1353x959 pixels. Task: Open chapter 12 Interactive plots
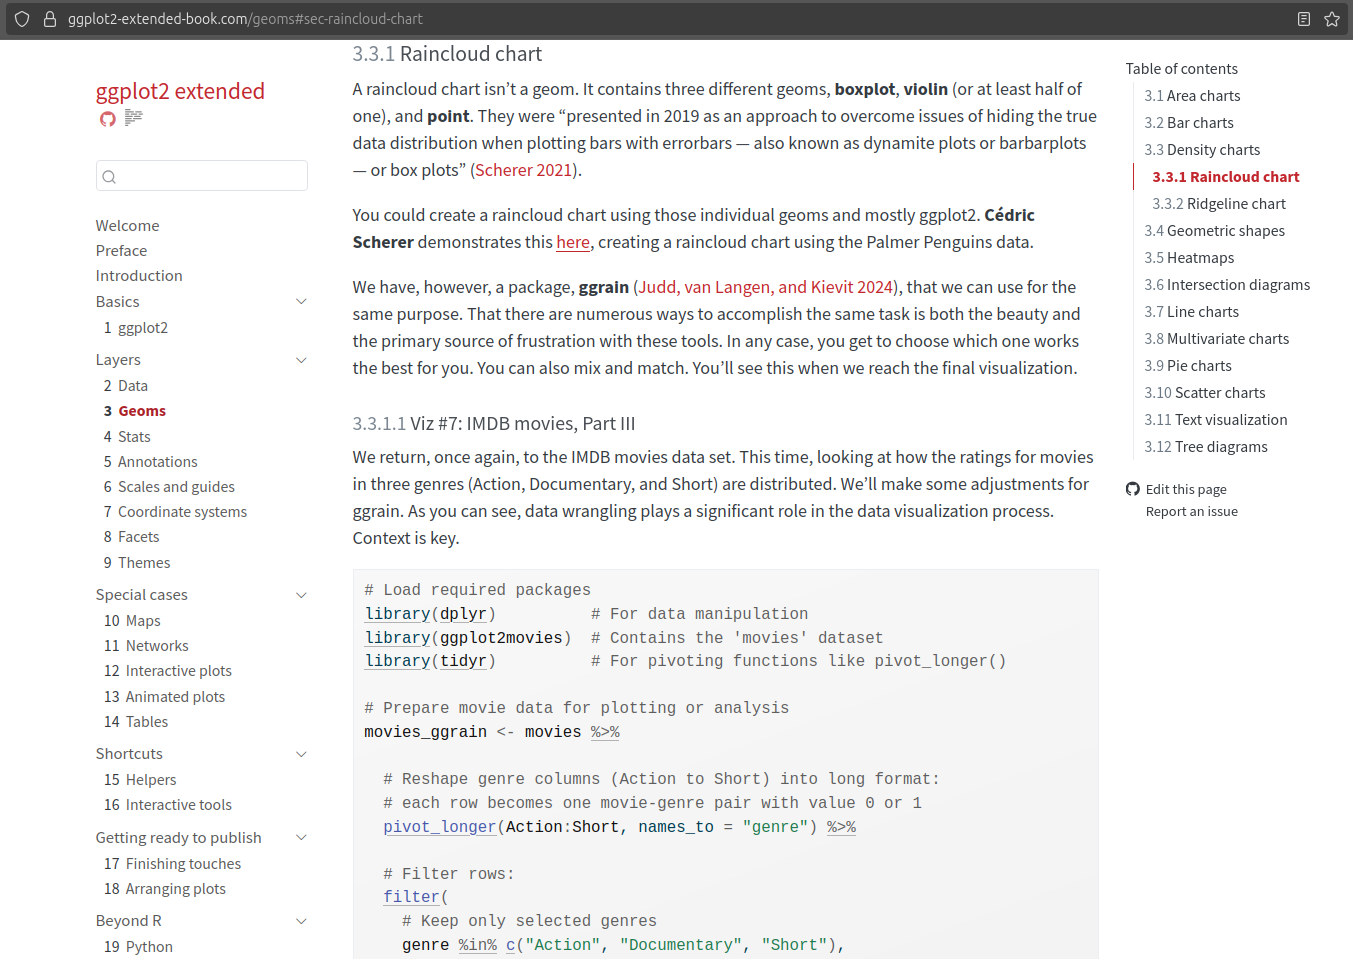168,671
